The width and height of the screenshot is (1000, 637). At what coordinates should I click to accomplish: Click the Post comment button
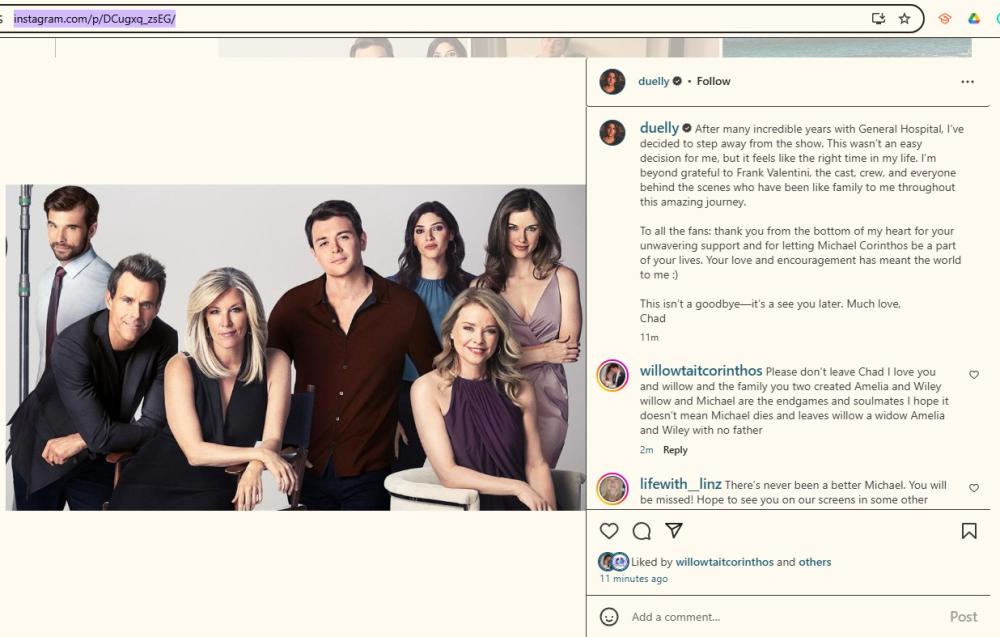(963, 617)
